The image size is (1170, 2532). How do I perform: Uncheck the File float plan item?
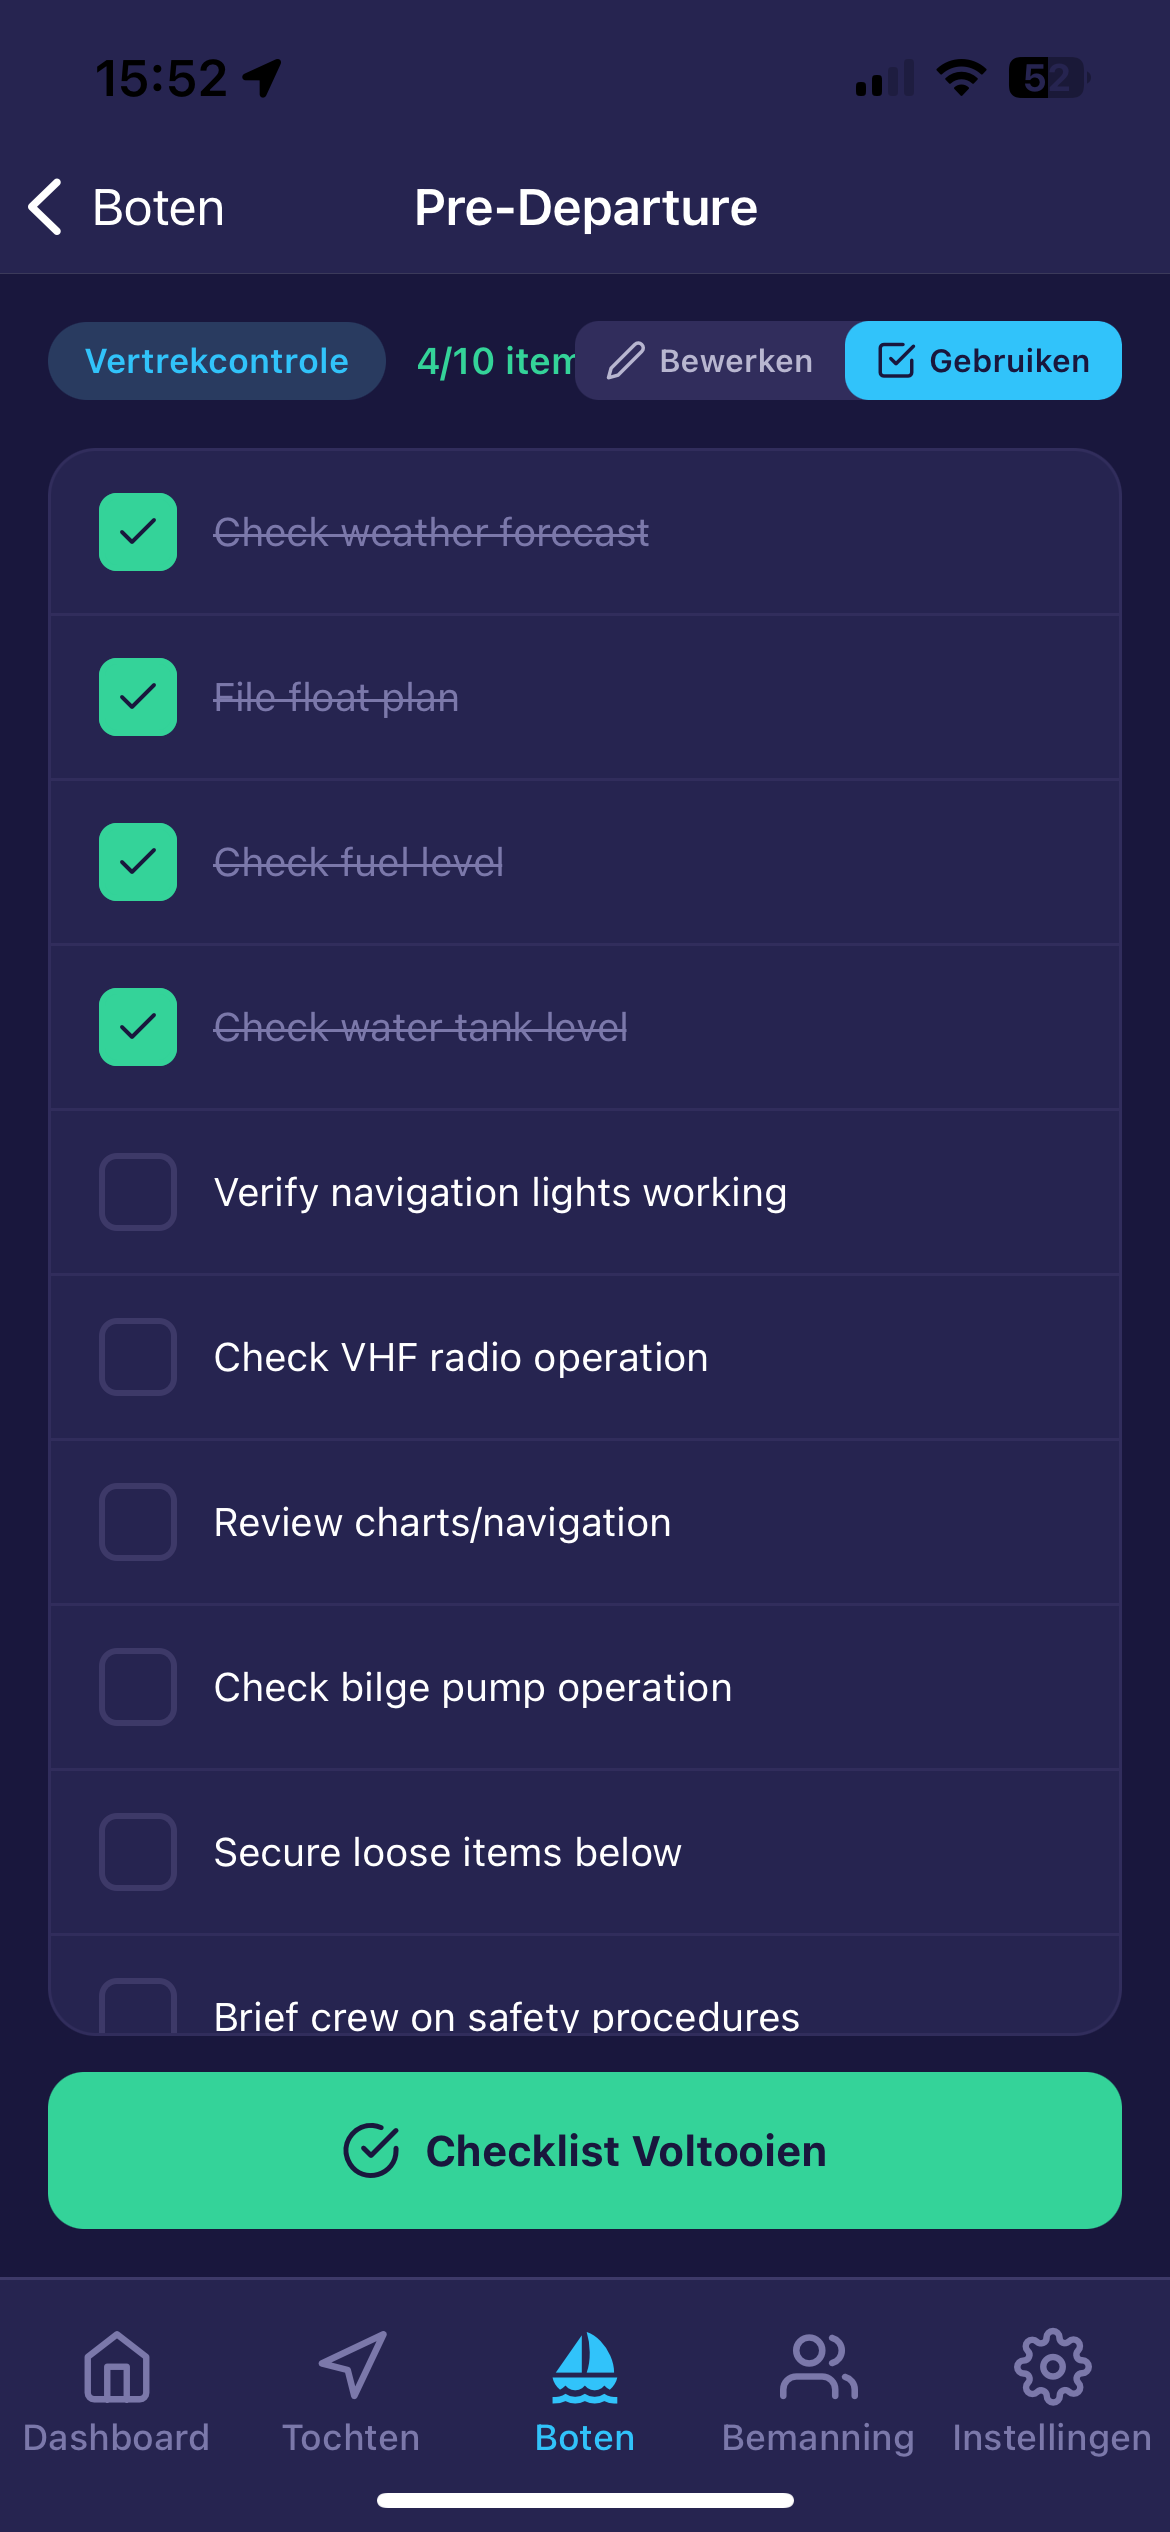[x=137, y=697]
